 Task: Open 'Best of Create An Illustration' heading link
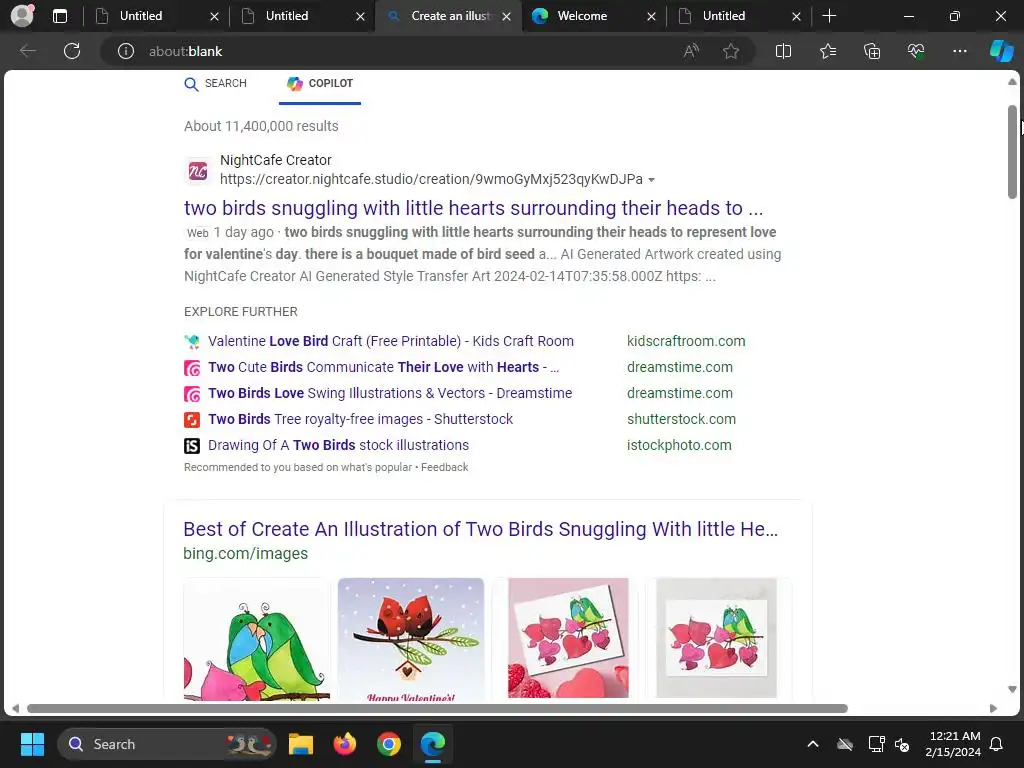(481, 529)
